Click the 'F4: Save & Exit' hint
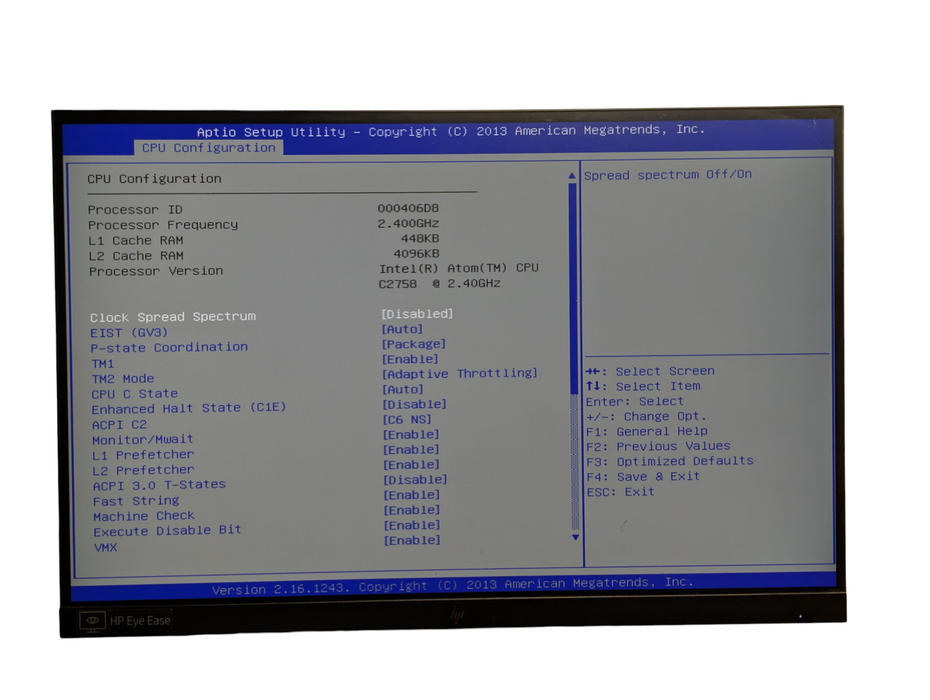Screen dimensions: 930x700 click(x=644, y=476)
